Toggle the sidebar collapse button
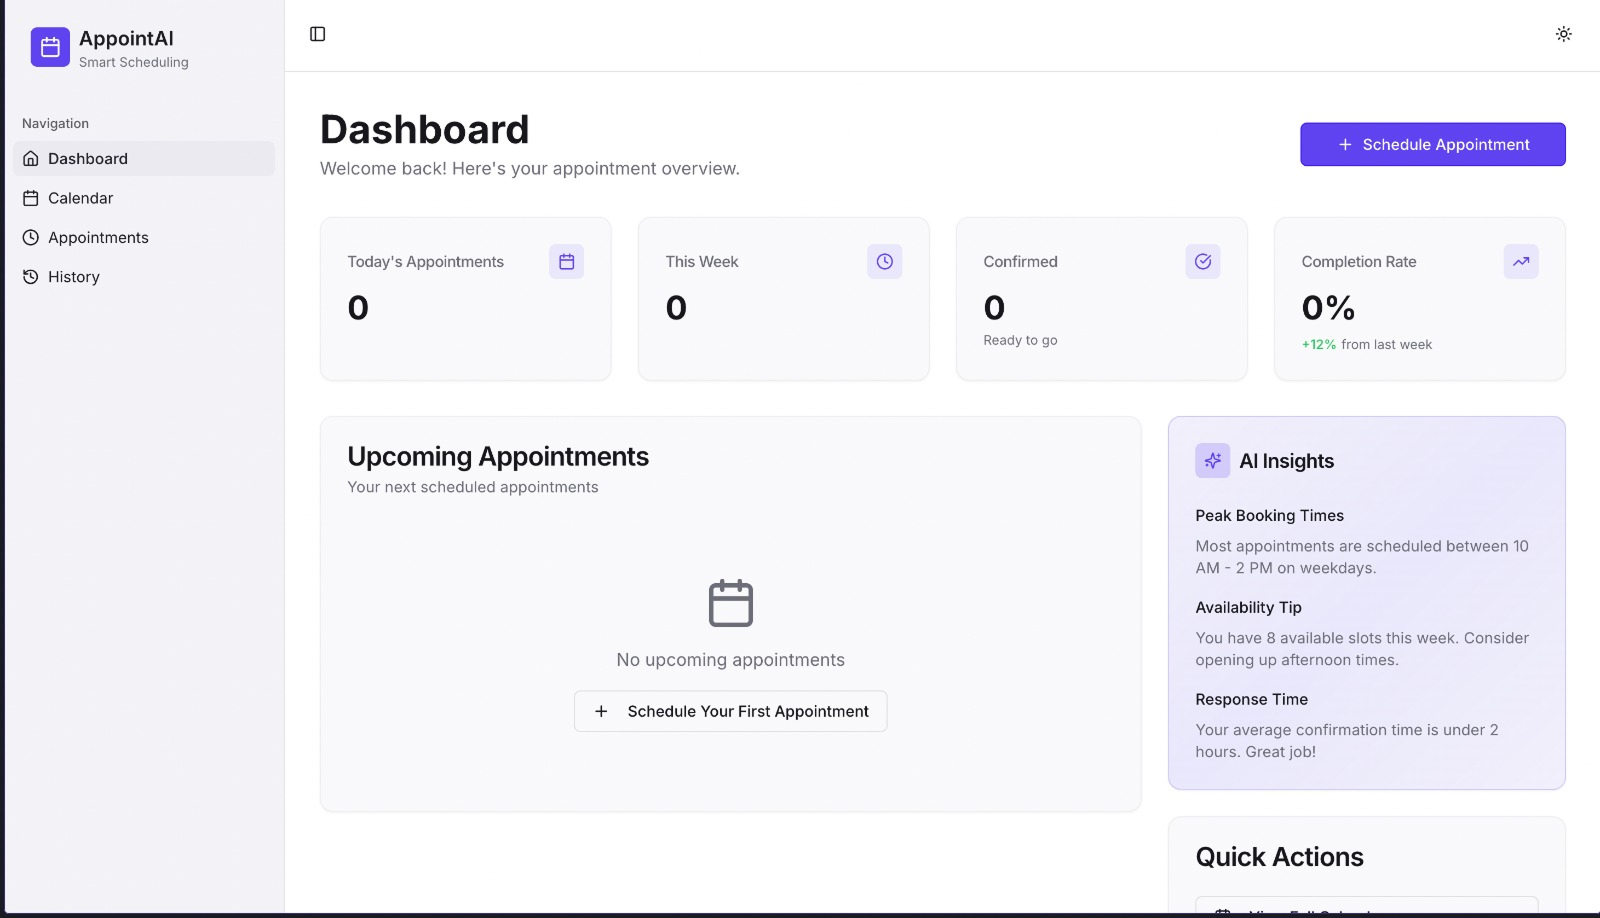The height and width of the screenshot is (918, 1600). pos(318,34)
